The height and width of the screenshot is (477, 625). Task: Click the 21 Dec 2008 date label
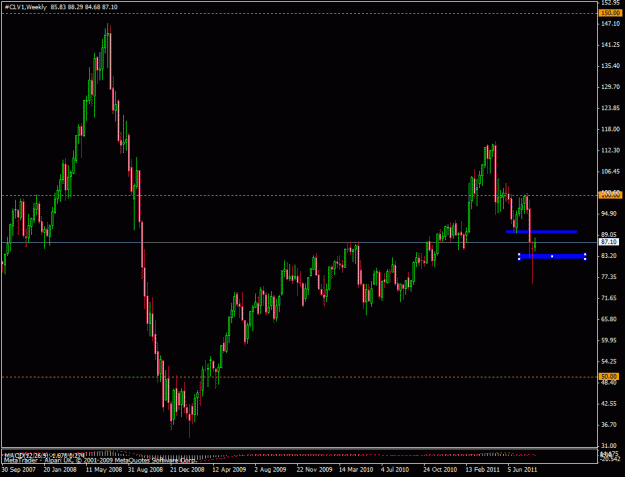[x=187, y=469]
